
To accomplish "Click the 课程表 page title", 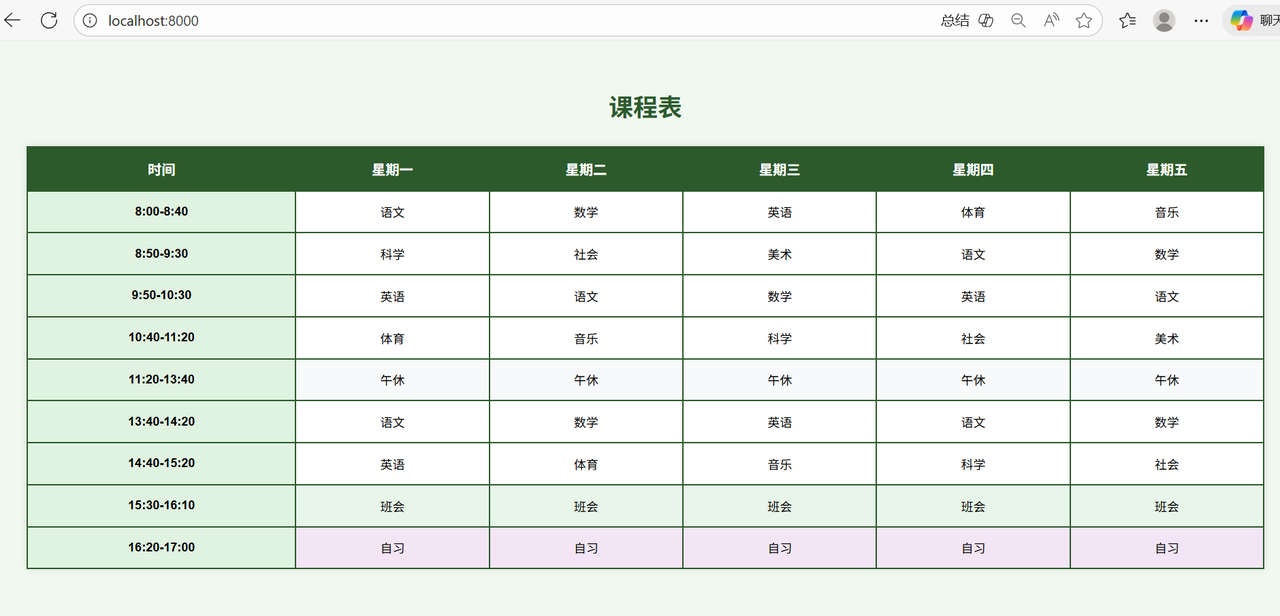I will point(644,105).
